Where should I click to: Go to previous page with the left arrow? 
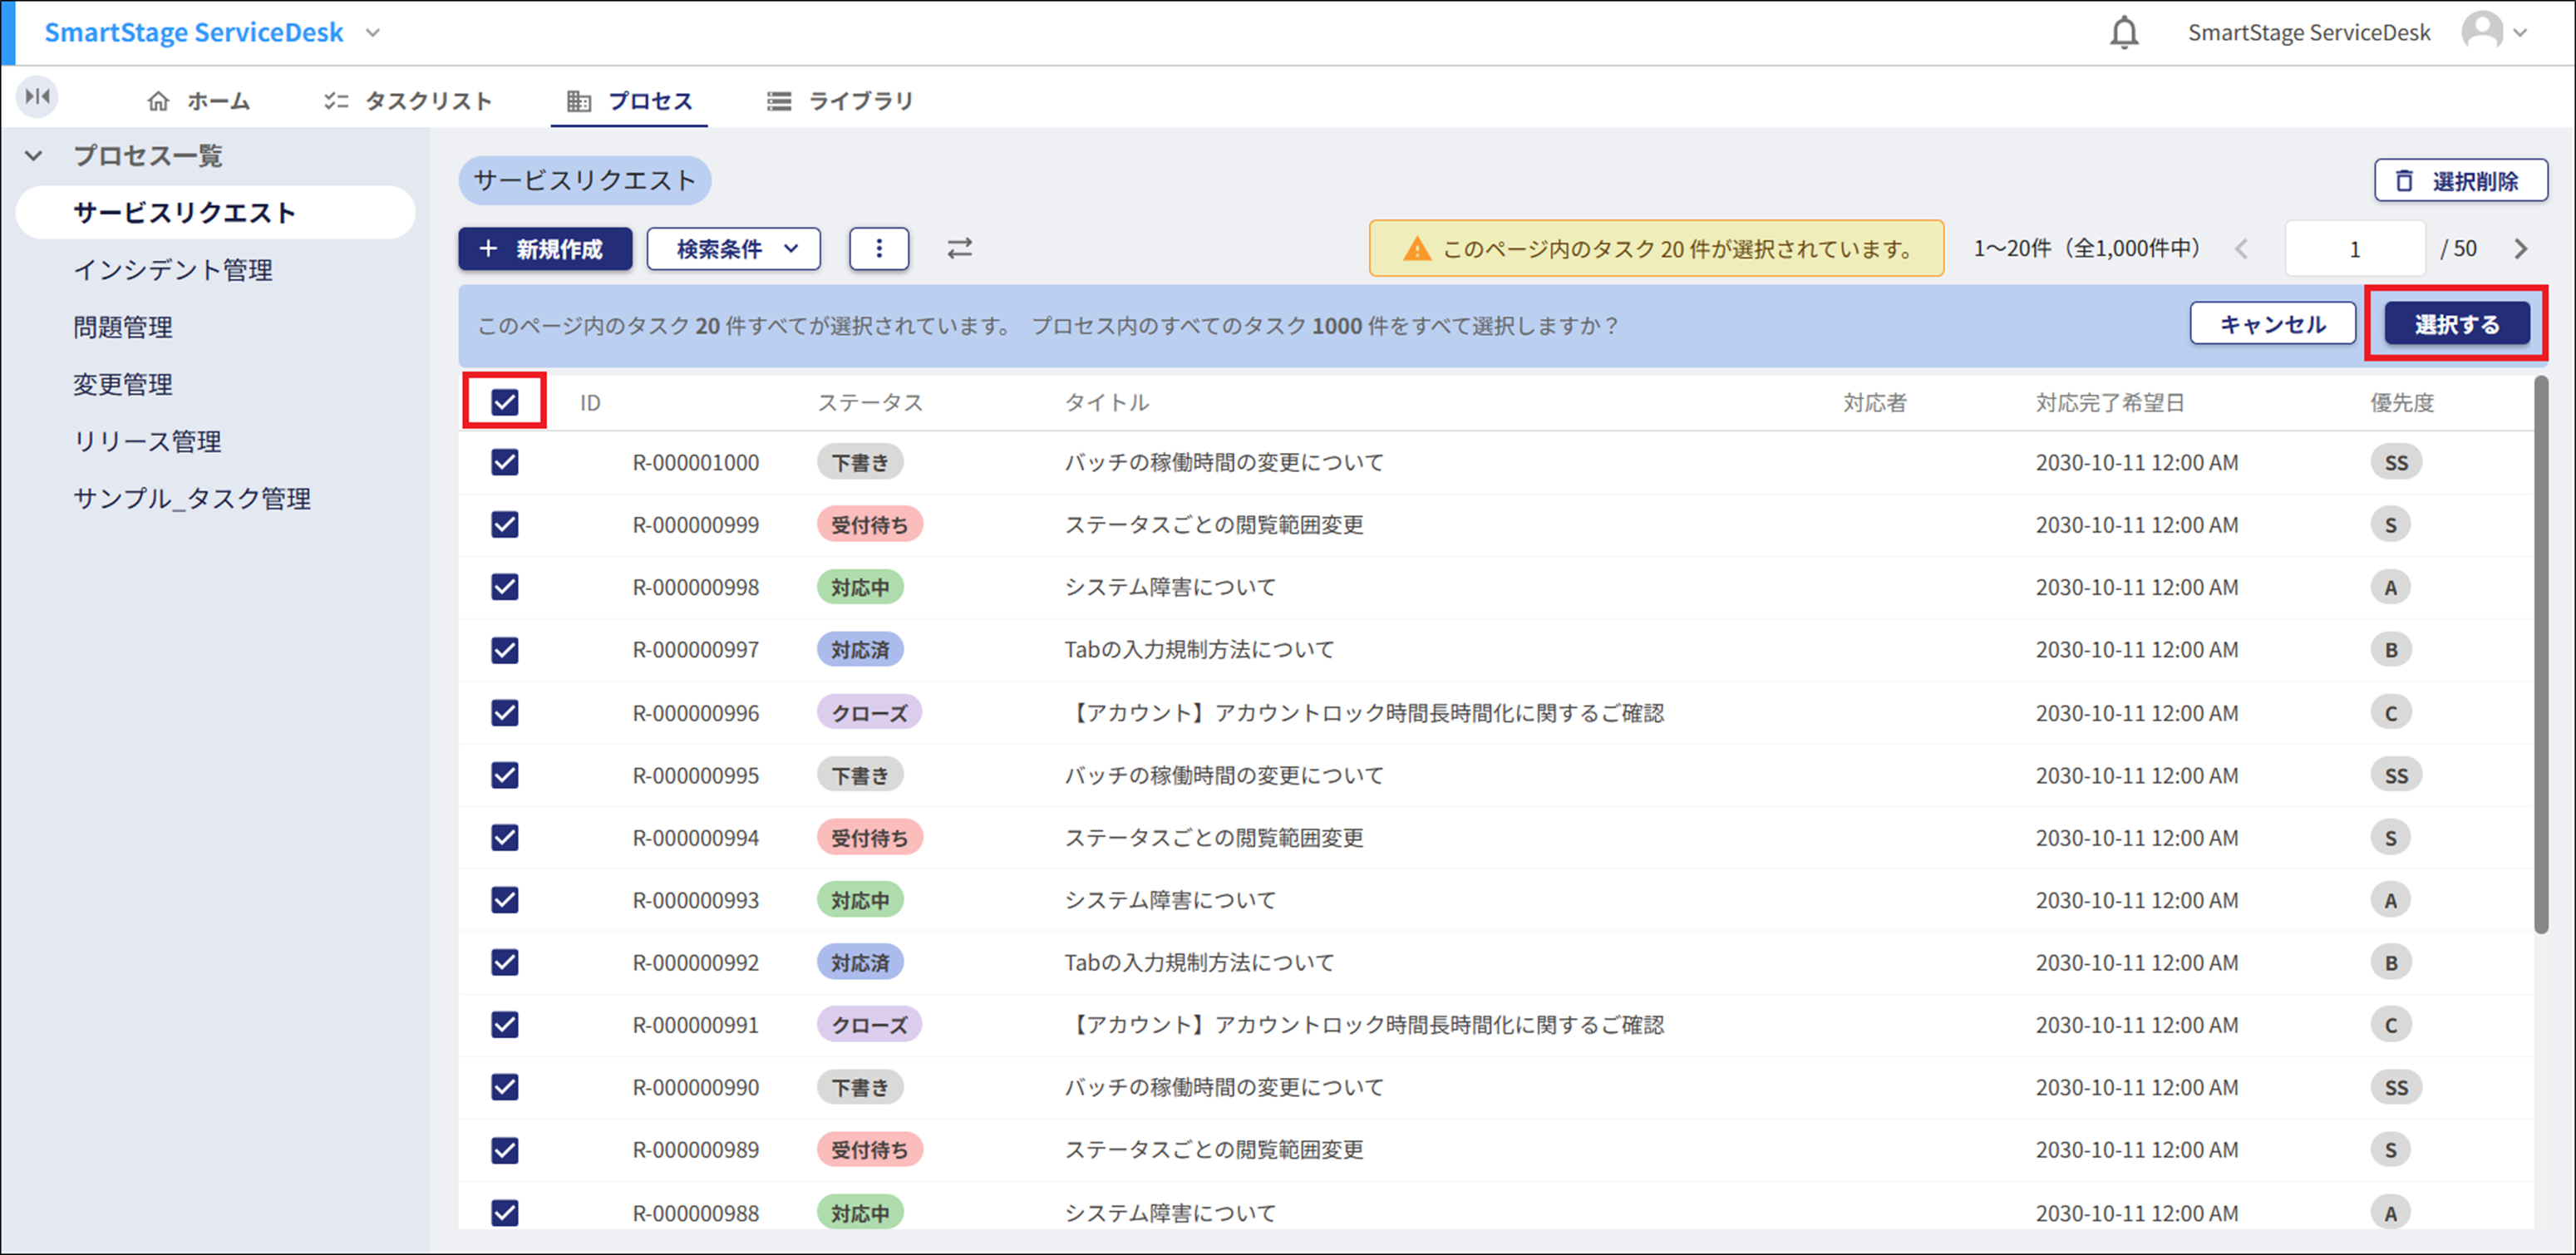click(x=2241, y=249)
